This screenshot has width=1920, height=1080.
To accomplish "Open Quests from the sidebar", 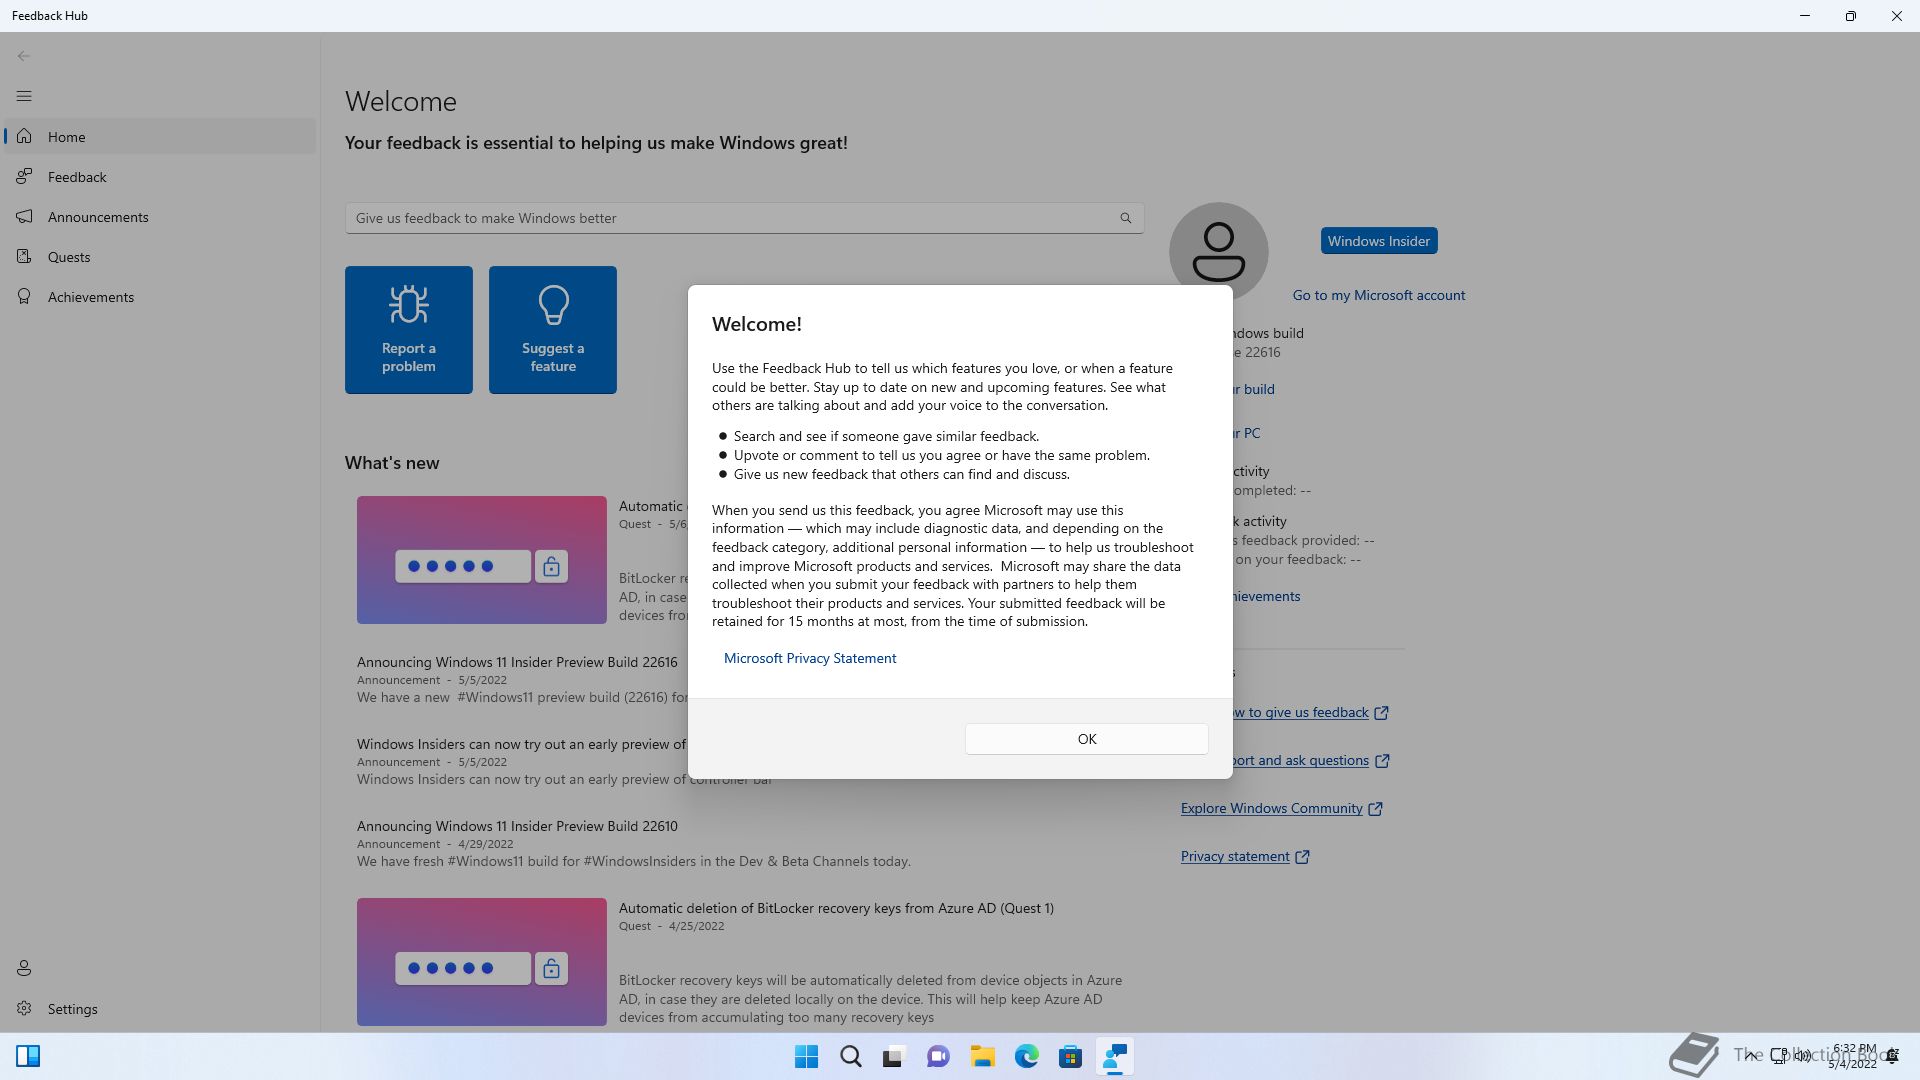I will [160, 257].
